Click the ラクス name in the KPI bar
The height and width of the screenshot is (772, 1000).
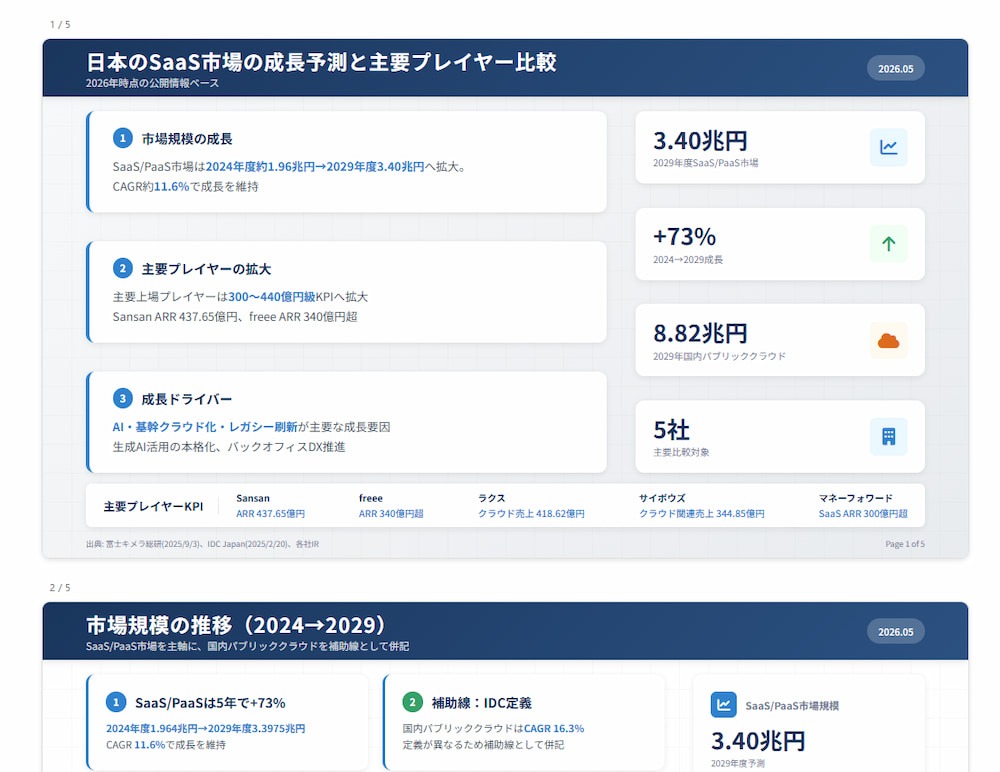[x=492, y=498]
